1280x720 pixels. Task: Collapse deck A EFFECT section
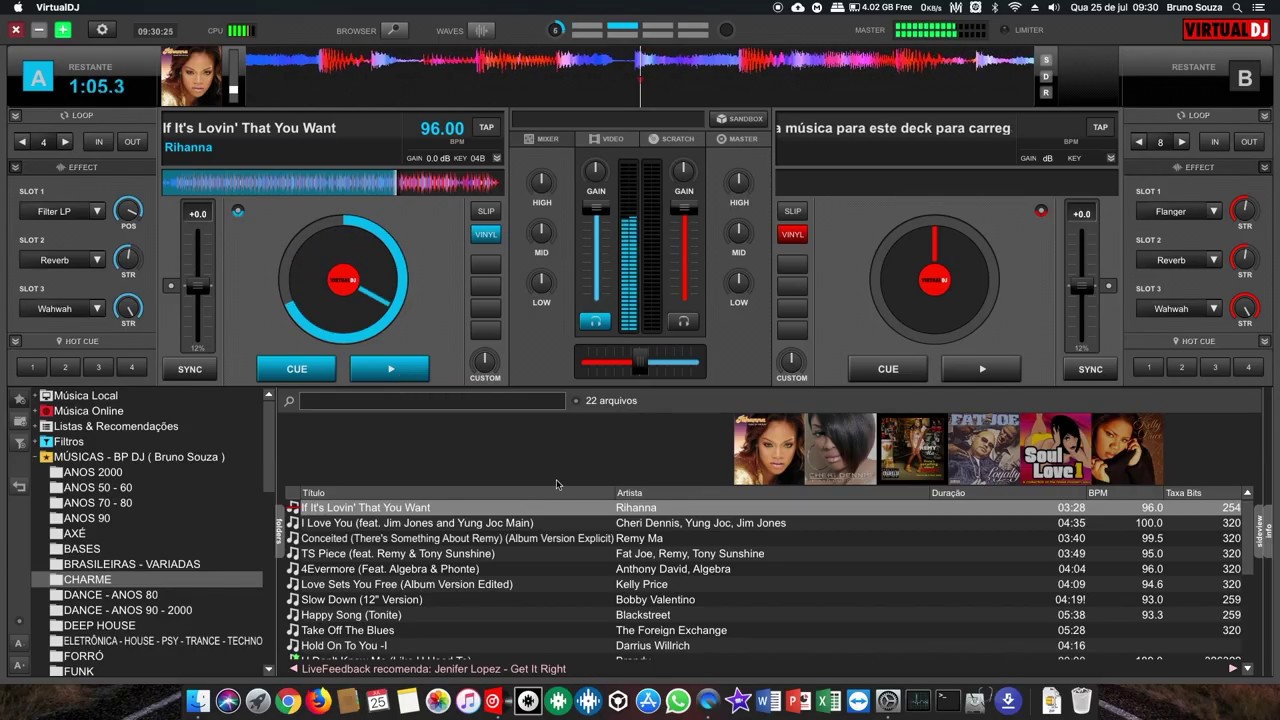coord(16,167)
